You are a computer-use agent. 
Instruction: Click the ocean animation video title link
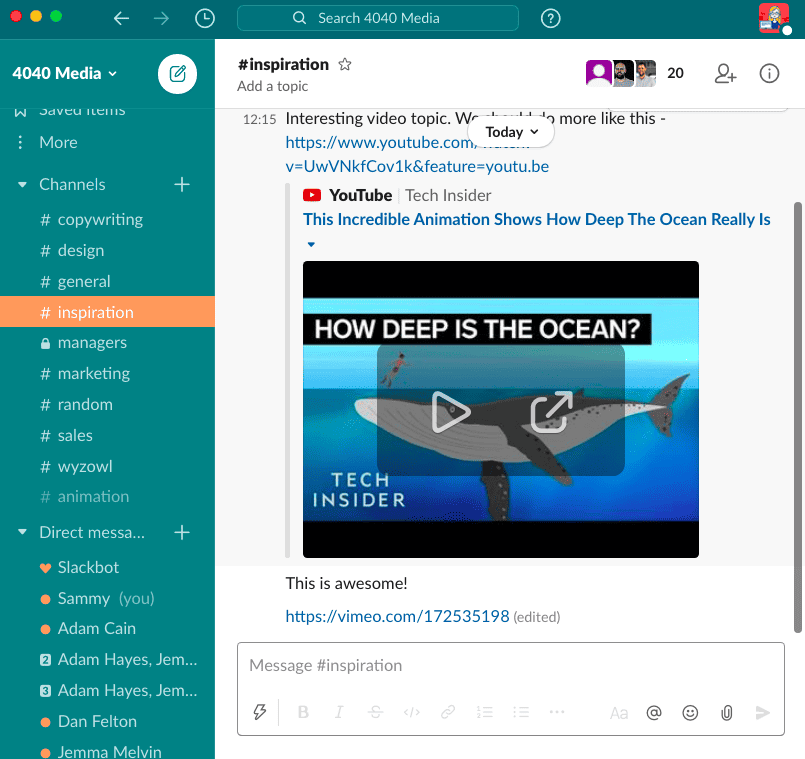coord(536,219)
